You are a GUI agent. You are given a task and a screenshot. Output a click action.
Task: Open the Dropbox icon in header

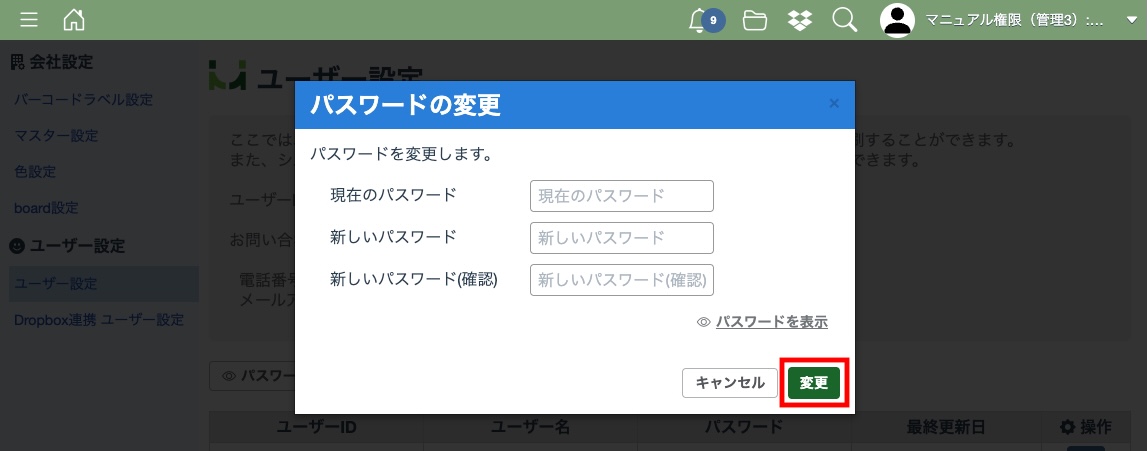(800, 20)
